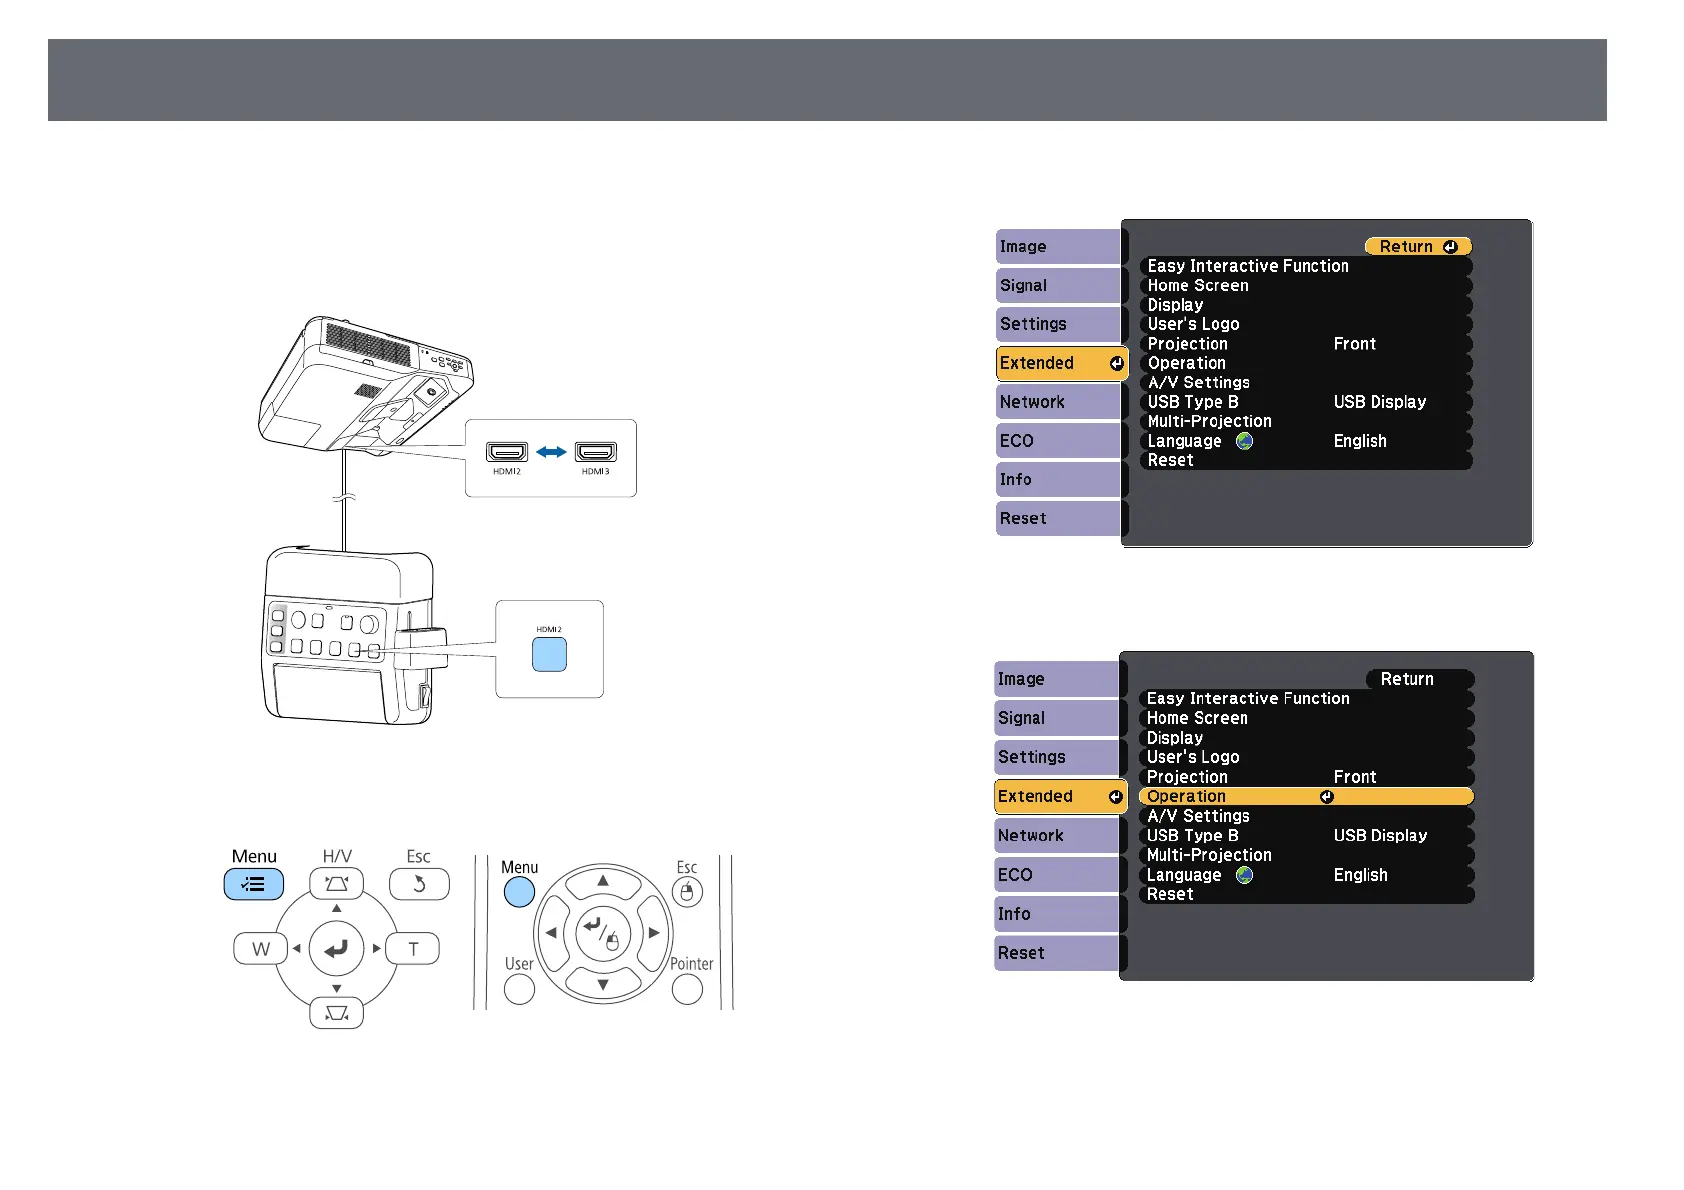
Task: Click the globe icon beside Language in Return-highlighted menu
Action: click(1245, 441)
